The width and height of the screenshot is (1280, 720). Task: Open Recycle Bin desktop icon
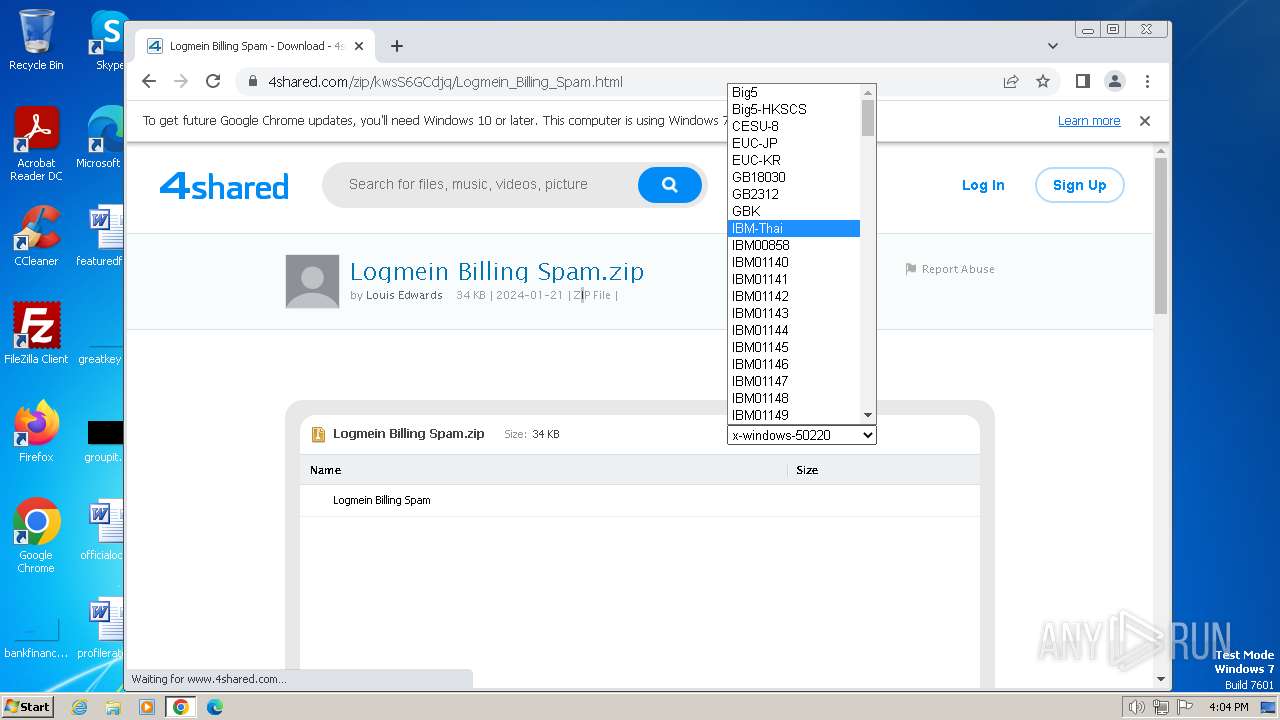point(36,40)
